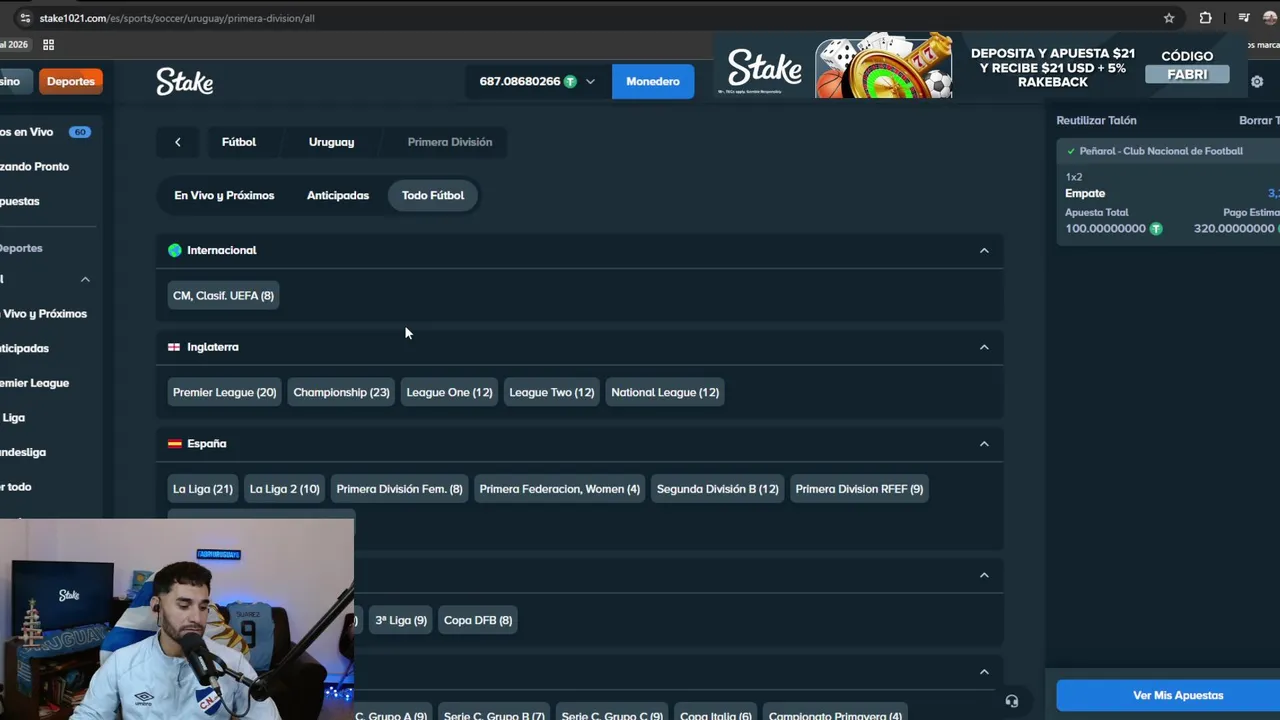Select the Anticipadas tab

pyautogui.click(x=338, y=195)
